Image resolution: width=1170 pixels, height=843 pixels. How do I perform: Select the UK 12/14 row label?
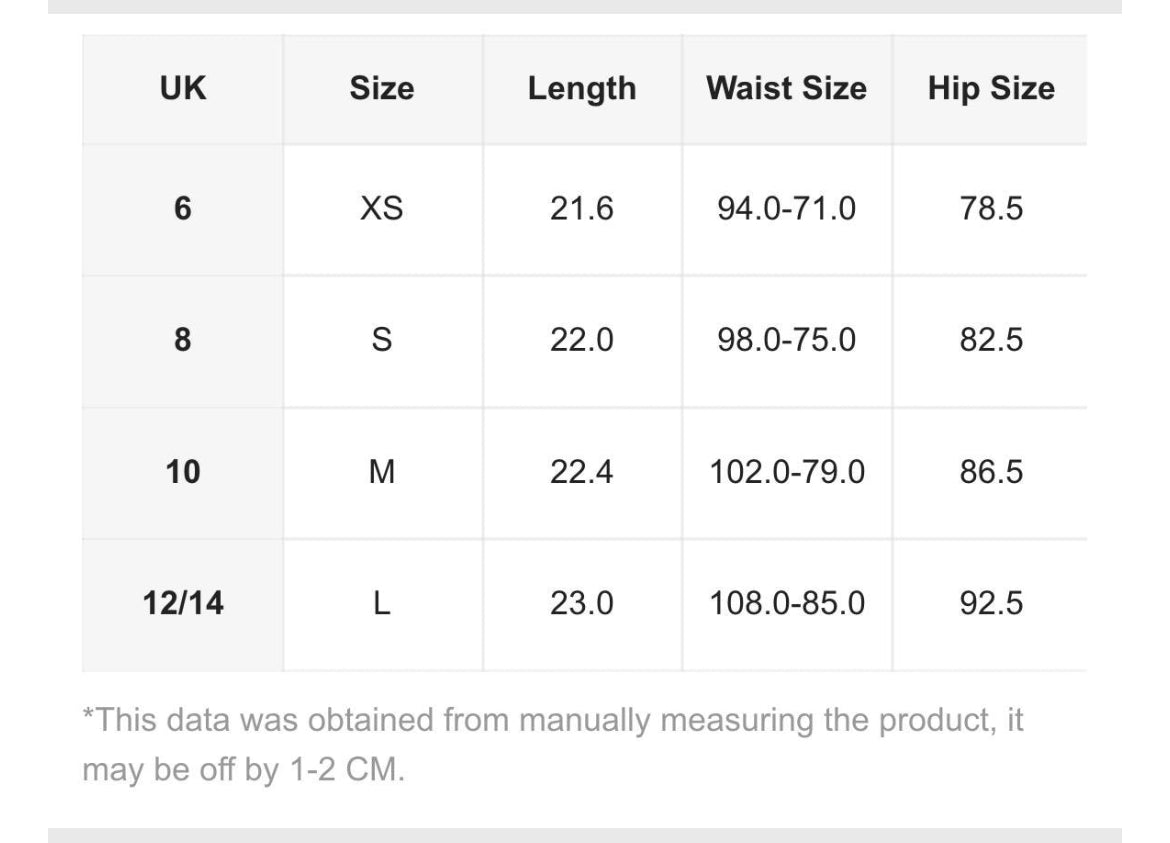(182, 604)
